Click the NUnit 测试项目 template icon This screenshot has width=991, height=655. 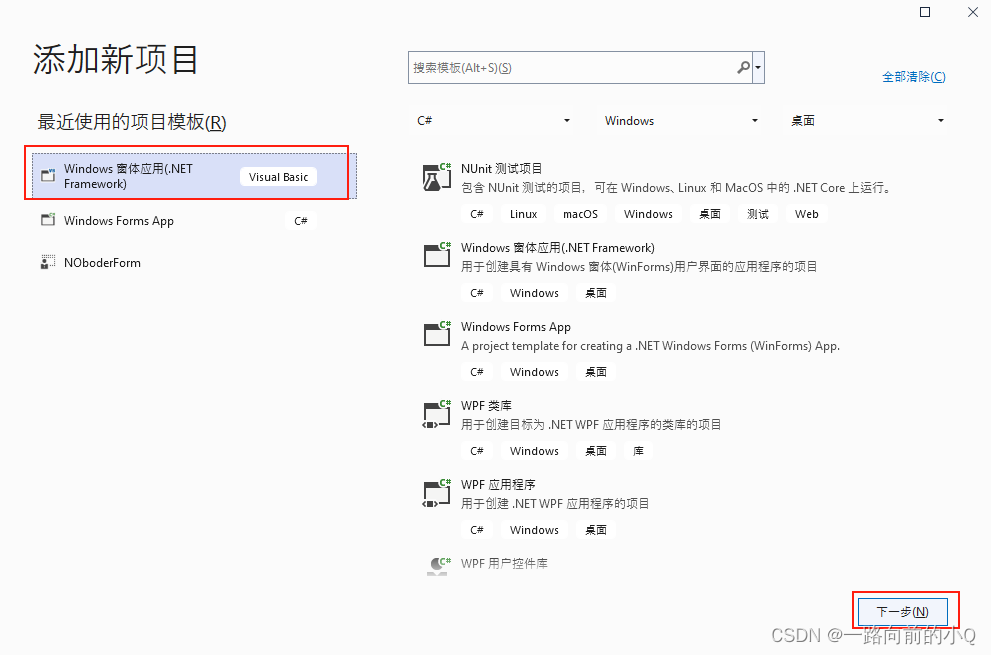(437, 177)
